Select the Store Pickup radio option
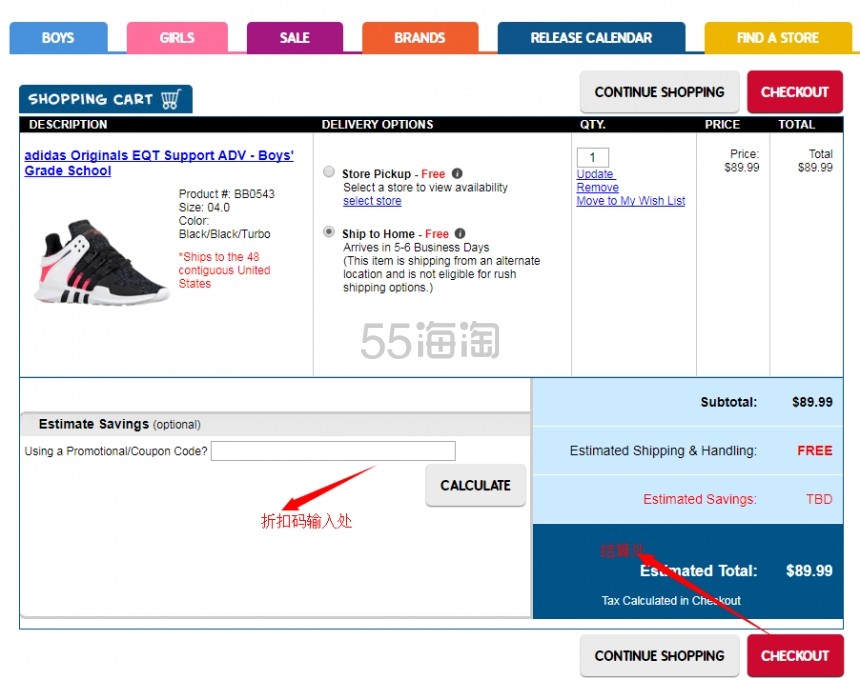The width and height of the screenshot is (860, 680). [329, 172]
